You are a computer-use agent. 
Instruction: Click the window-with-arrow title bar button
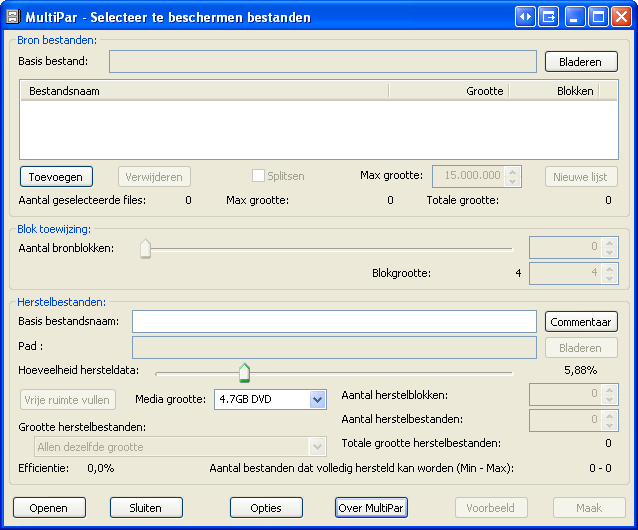[548, 17]
